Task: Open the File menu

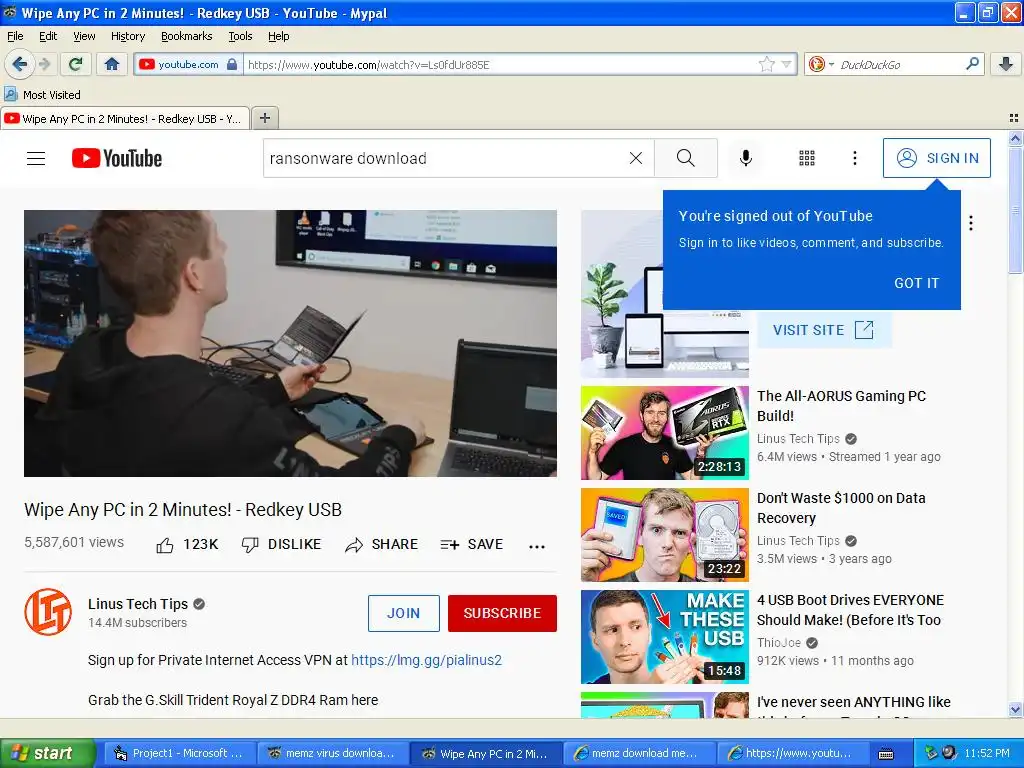Action: pos(15,36)
